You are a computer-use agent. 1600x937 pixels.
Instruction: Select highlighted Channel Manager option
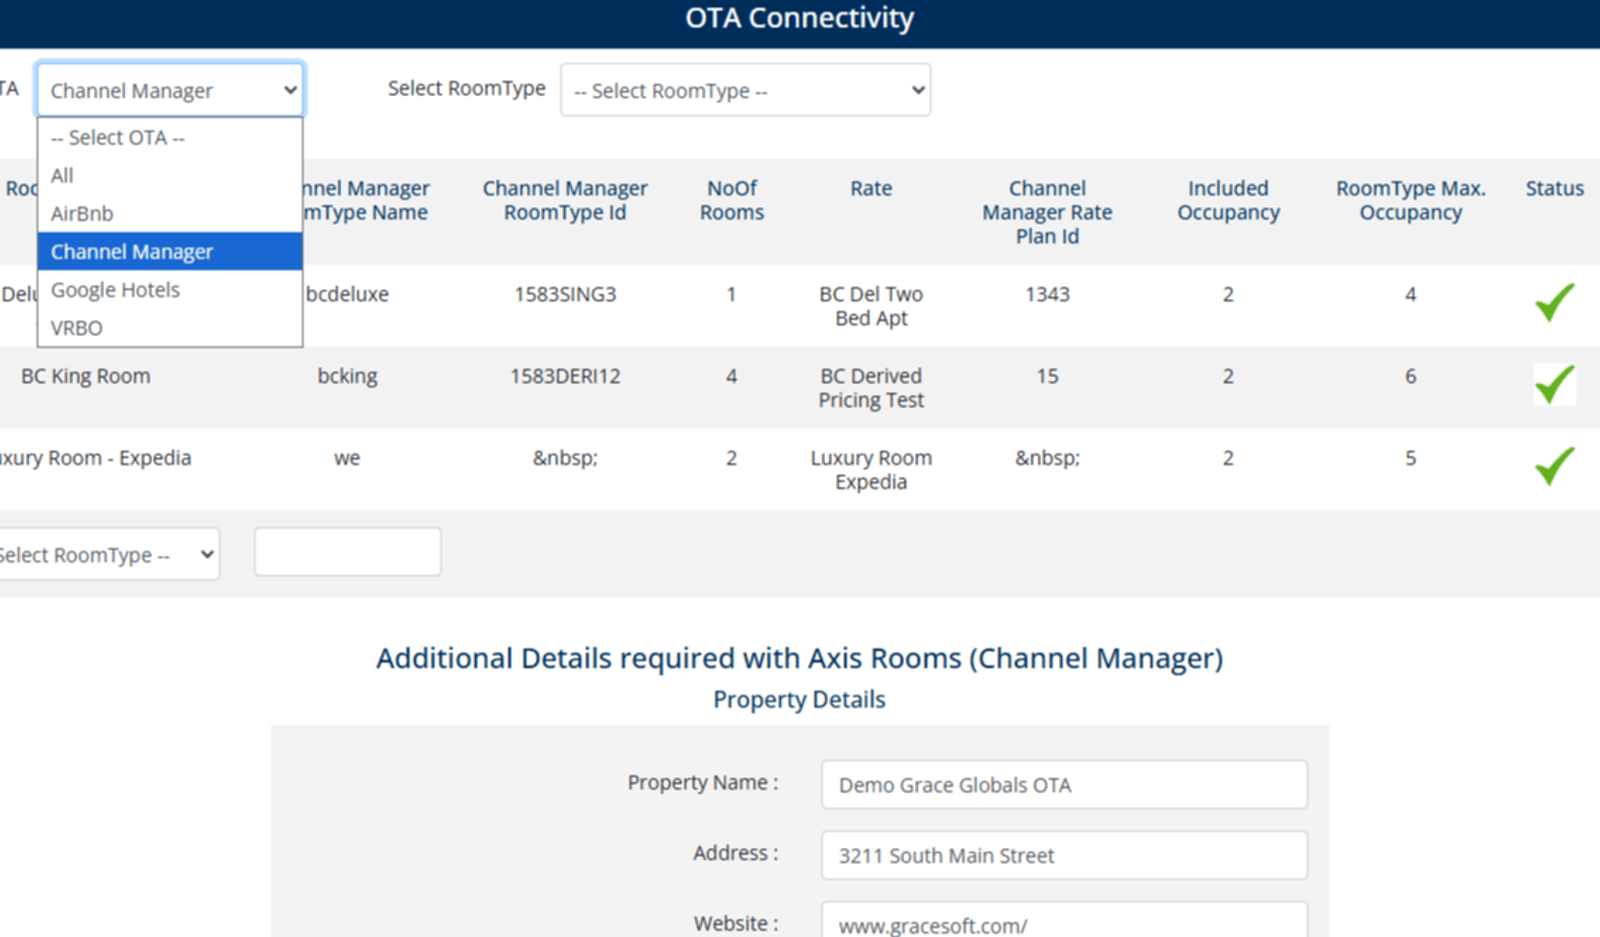pyautogui.click(x=170, y=251)
